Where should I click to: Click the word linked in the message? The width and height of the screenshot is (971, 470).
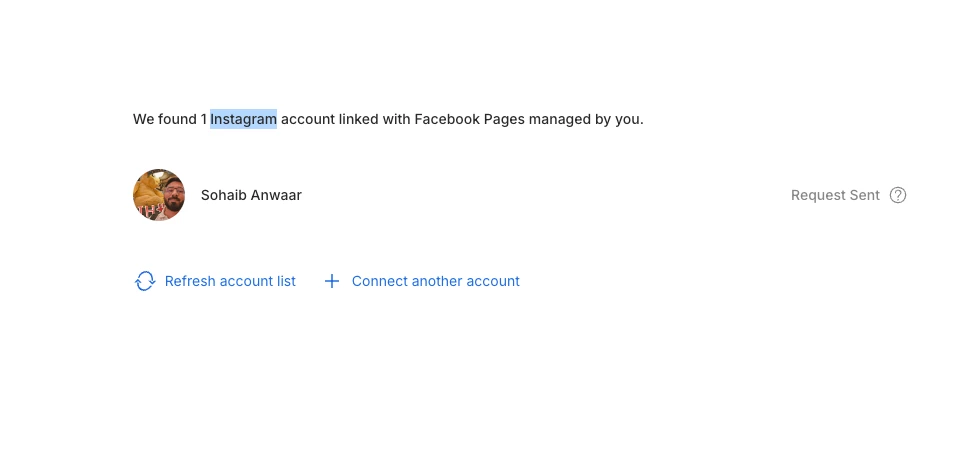[359, 119]
